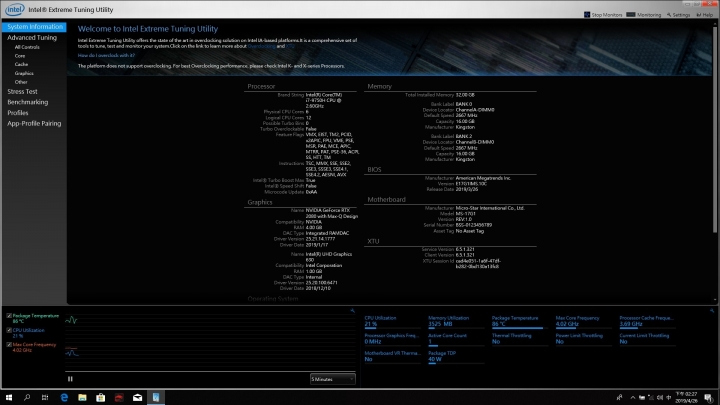Toggle the CPU Utilization graph checkbox
720x405 pixels.
(x=9, y=330)
